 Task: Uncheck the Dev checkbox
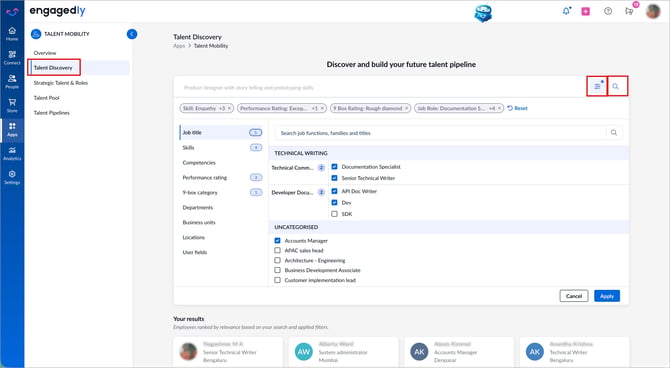[335, 203]
